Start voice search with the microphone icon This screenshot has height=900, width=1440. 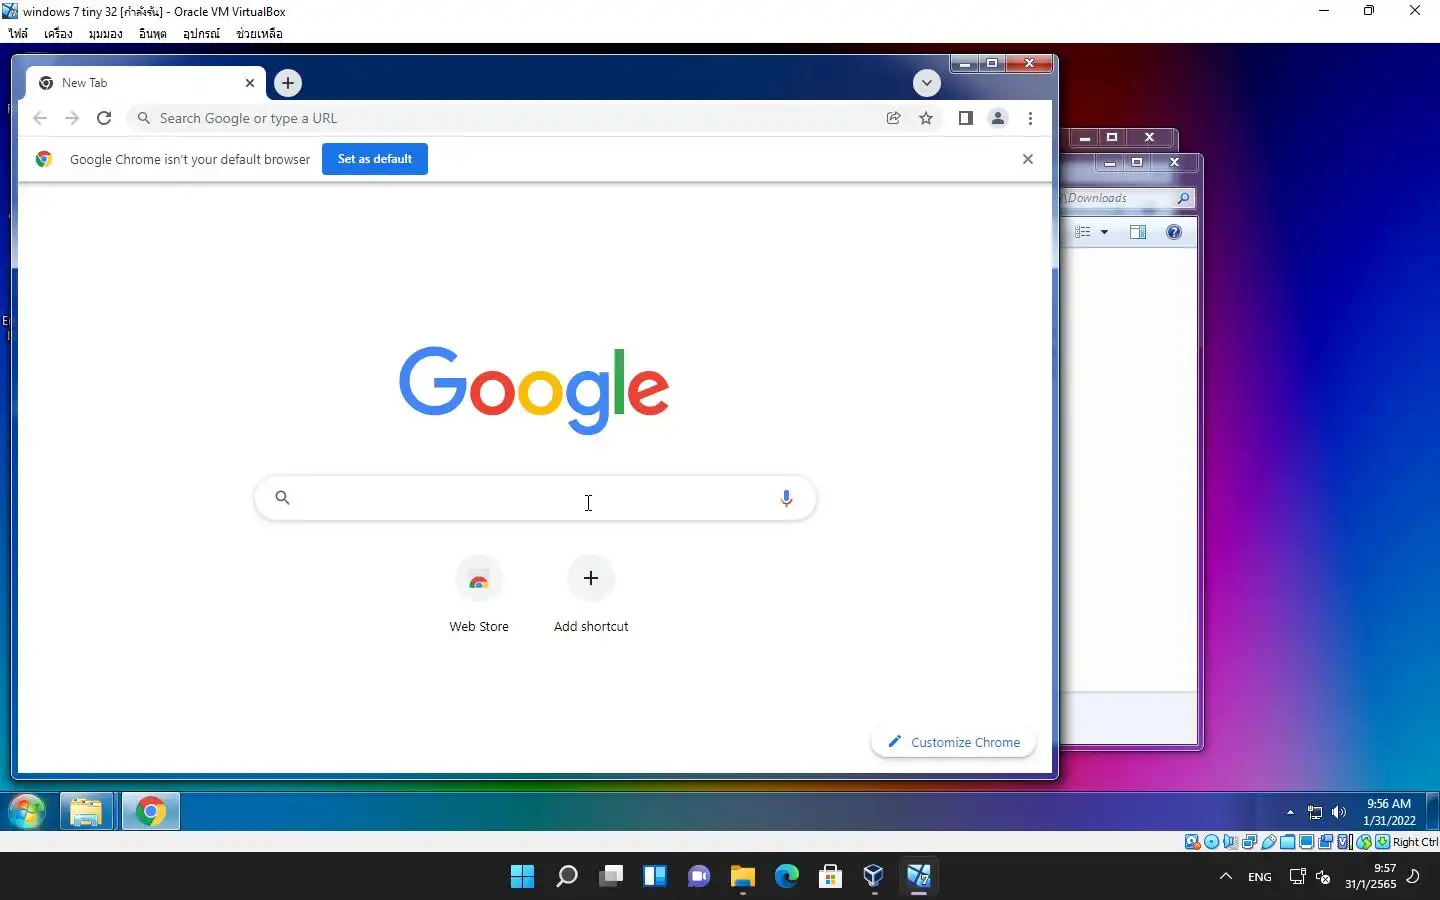(x=786, y=498)
